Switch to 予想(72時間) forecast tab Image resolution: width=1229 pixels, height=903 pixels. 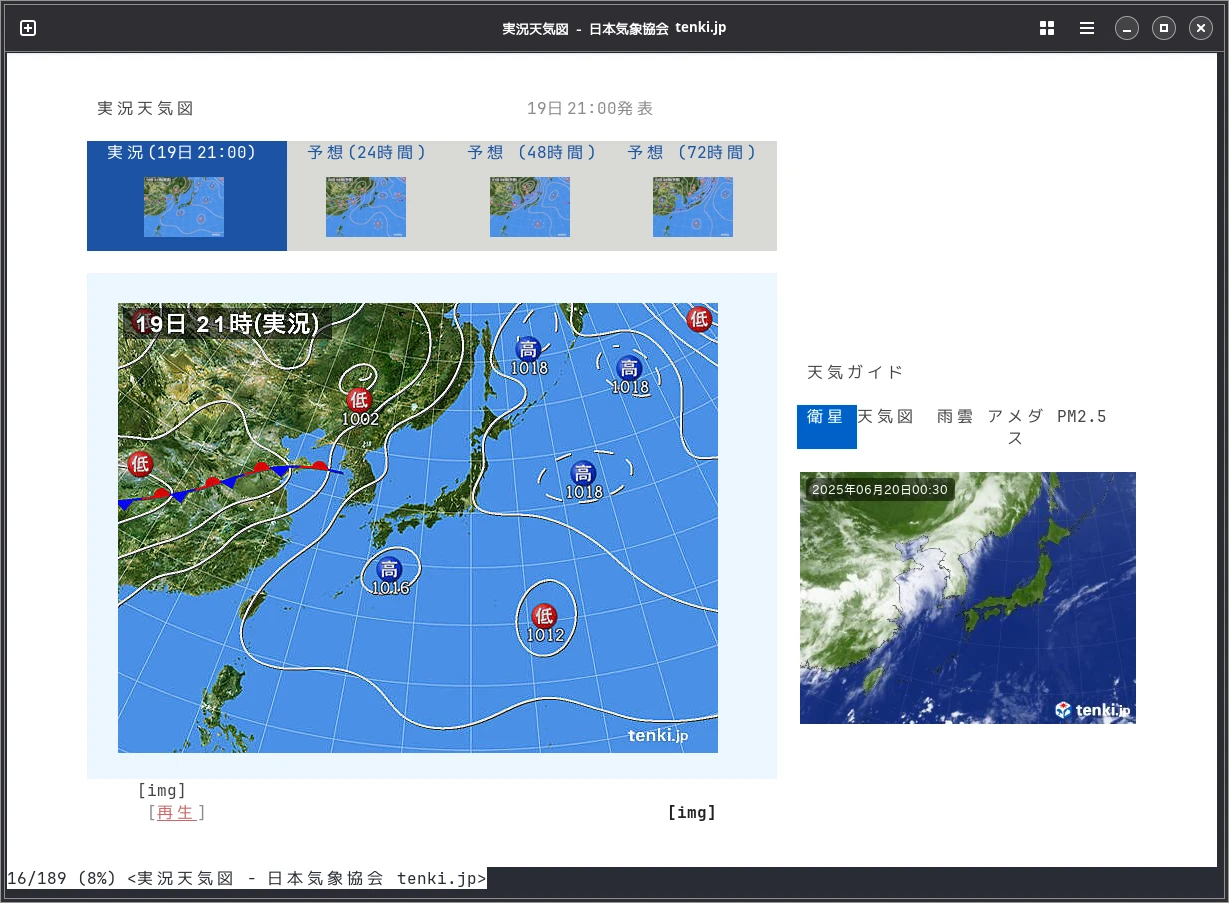pos(692,153)
